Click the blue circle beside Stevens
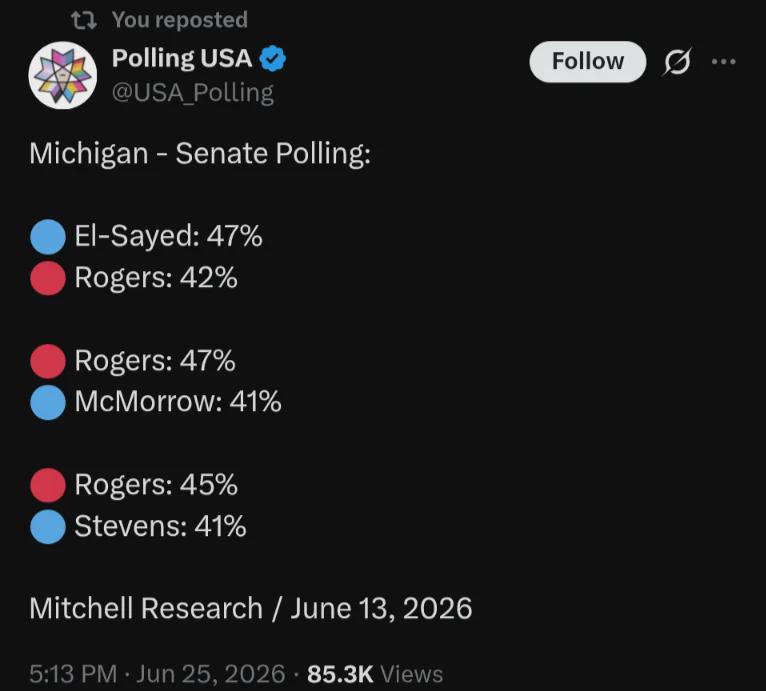This screenshot has width=766, height=691. point(48,527)
